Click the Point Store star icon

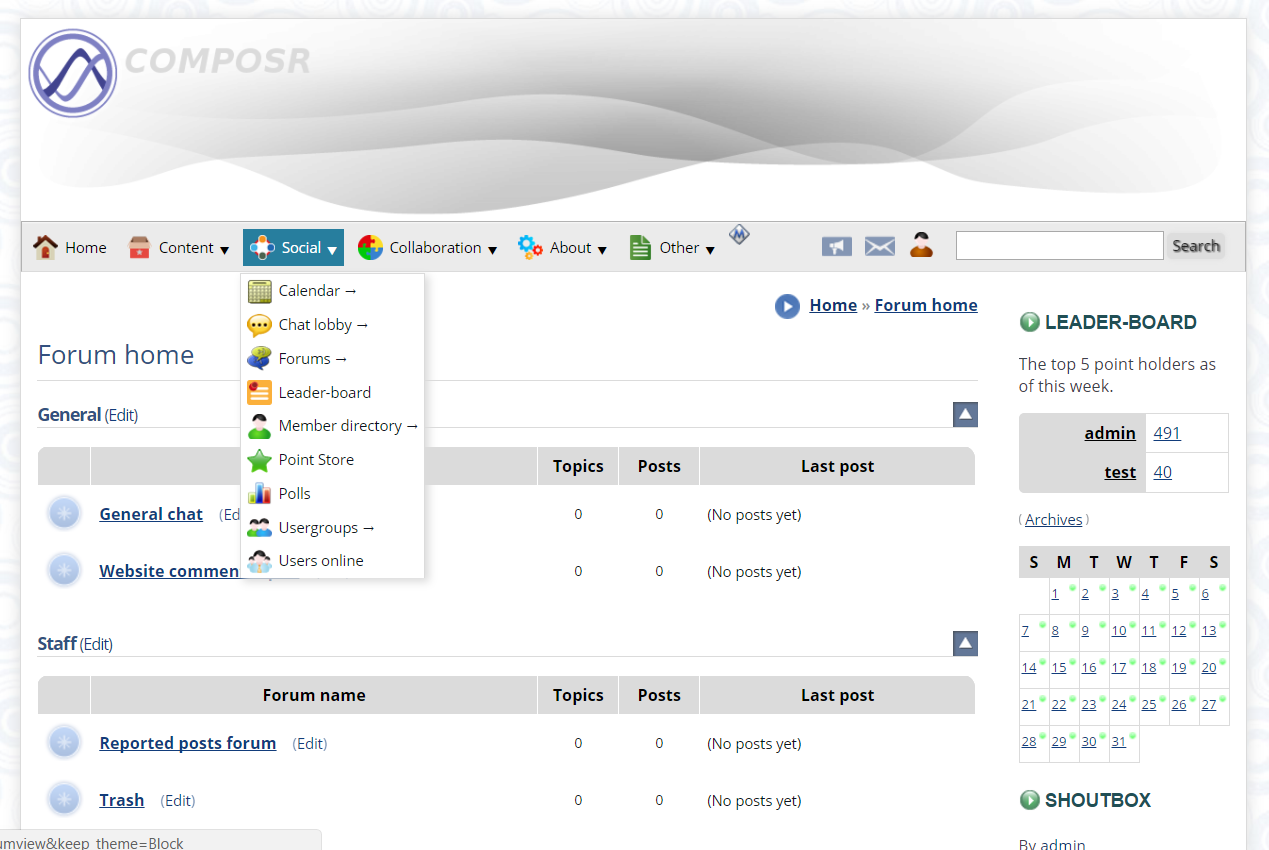pos(260,460)
